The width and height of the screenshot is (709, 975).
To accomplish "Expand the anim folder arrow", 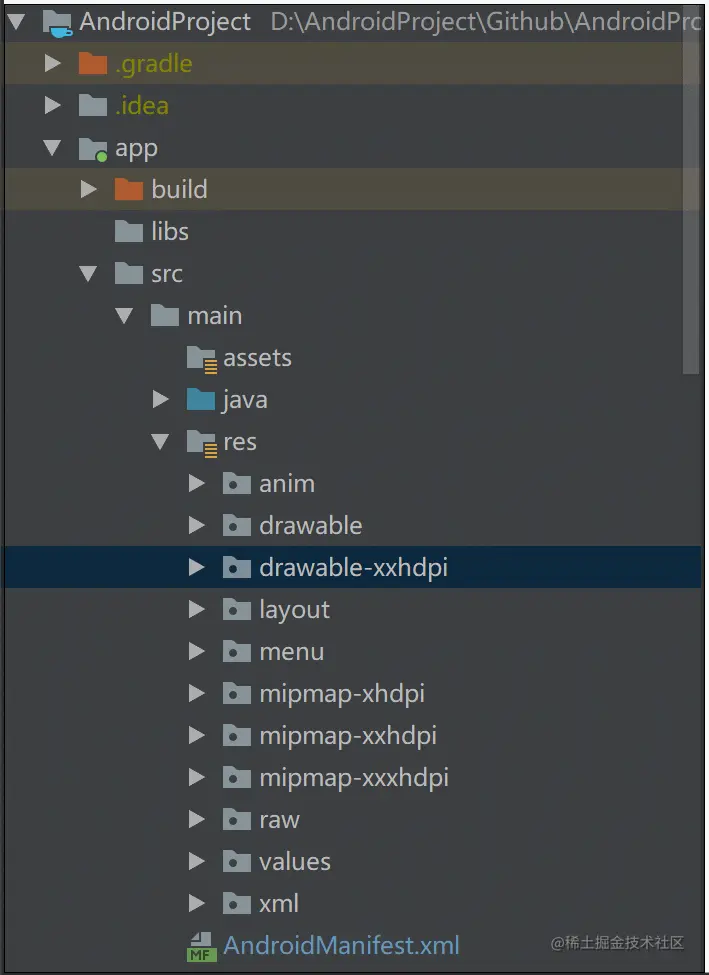I will [x=197, y=484].
